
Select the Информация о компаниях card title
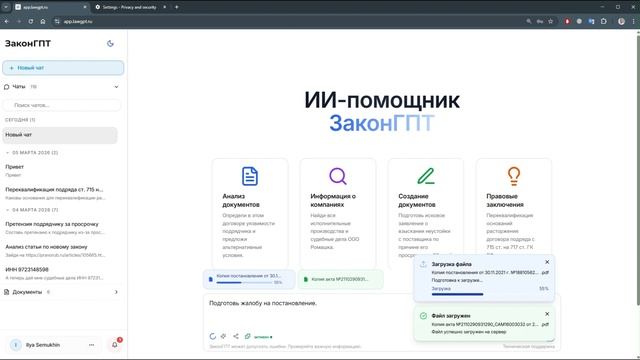(333, 200)
